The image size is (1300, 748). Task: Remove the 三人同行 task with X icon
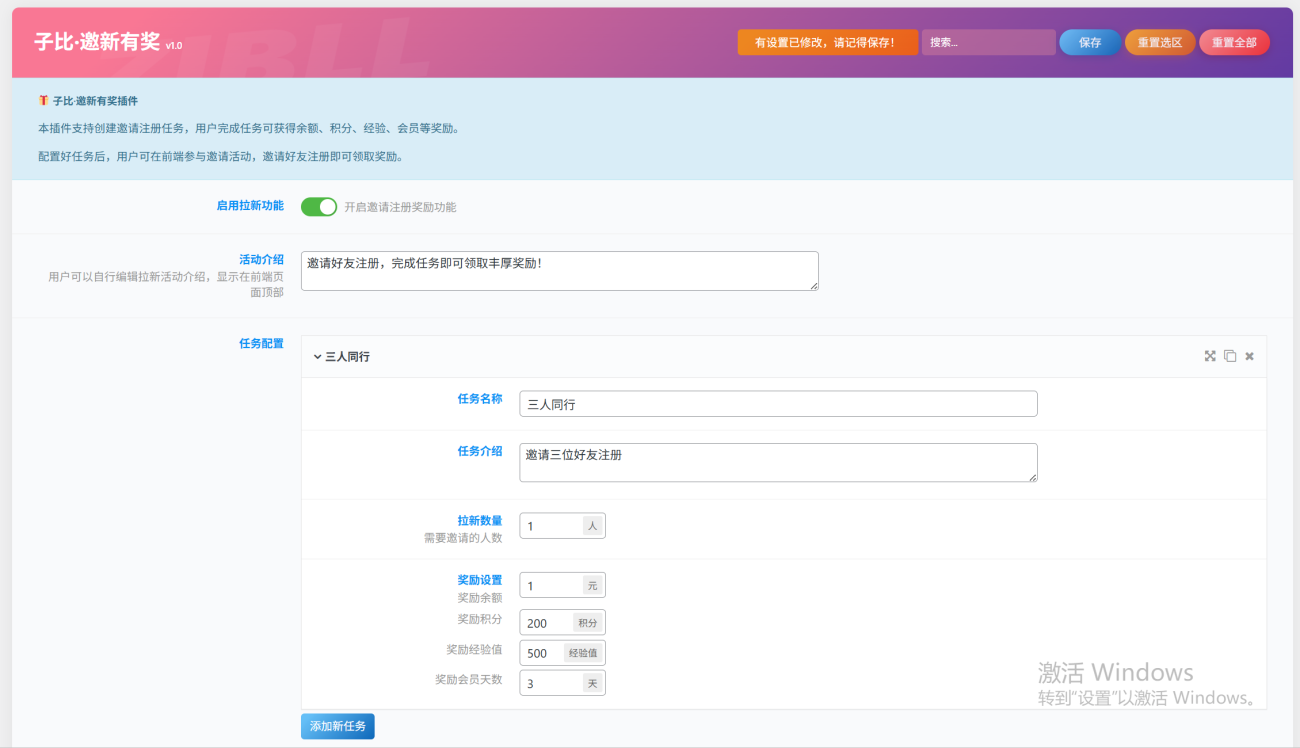tap(1249, 356)
